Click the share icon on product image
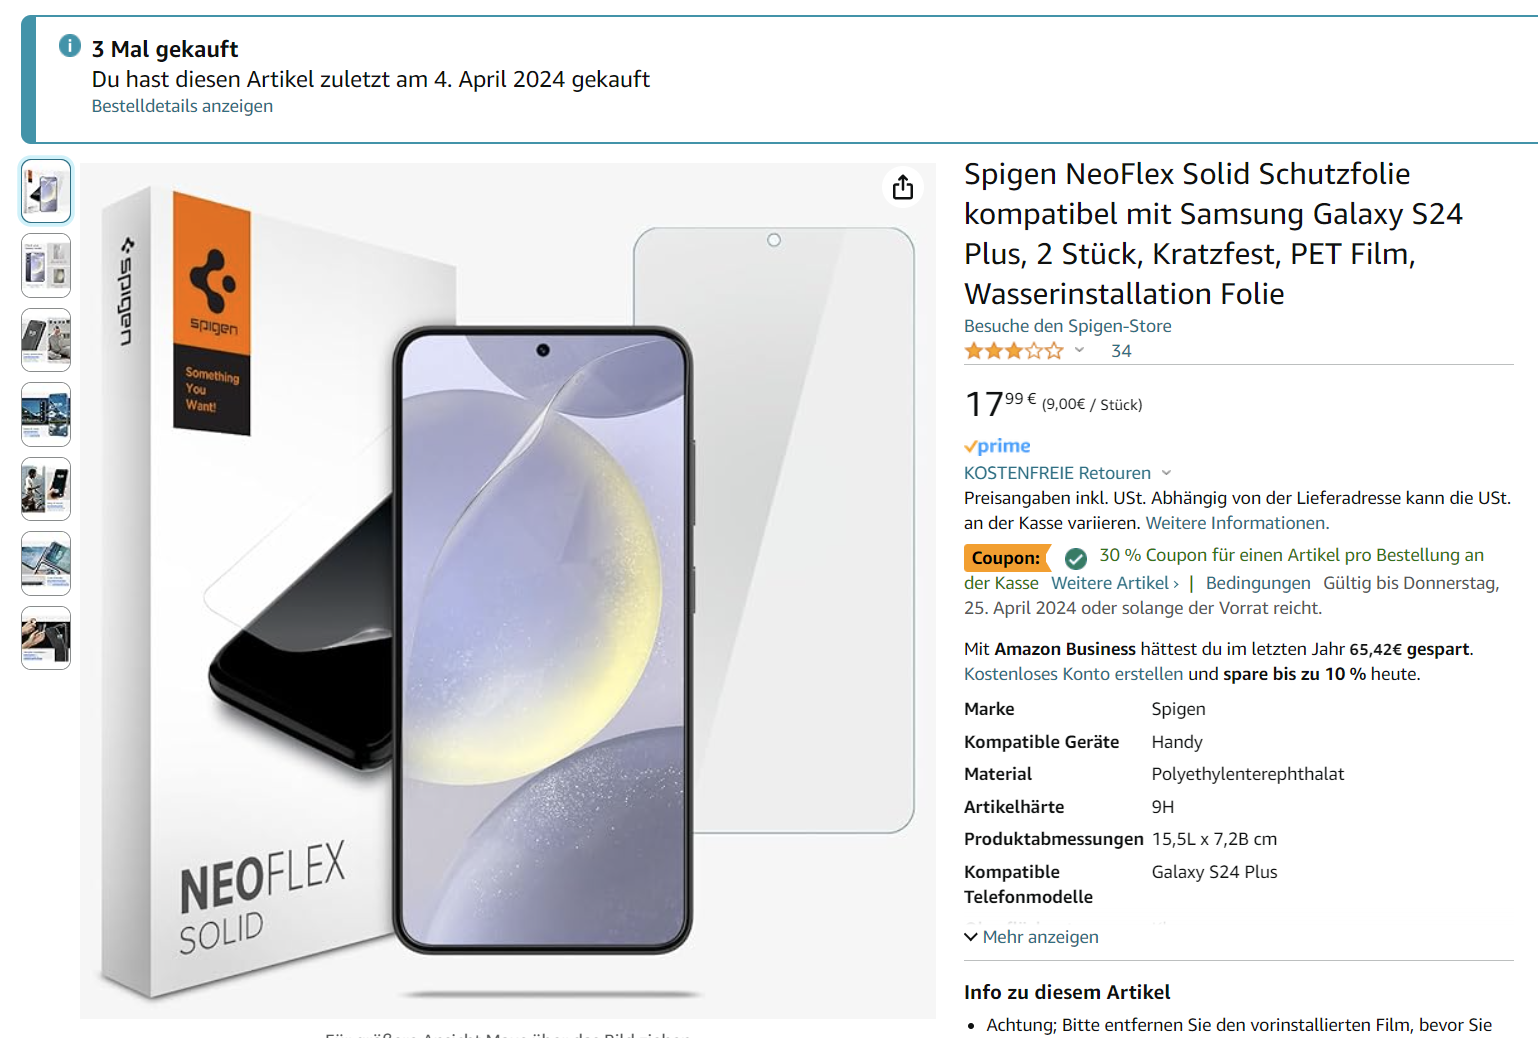Viewport: 1538px width, 1038px height. click(903, 188)
